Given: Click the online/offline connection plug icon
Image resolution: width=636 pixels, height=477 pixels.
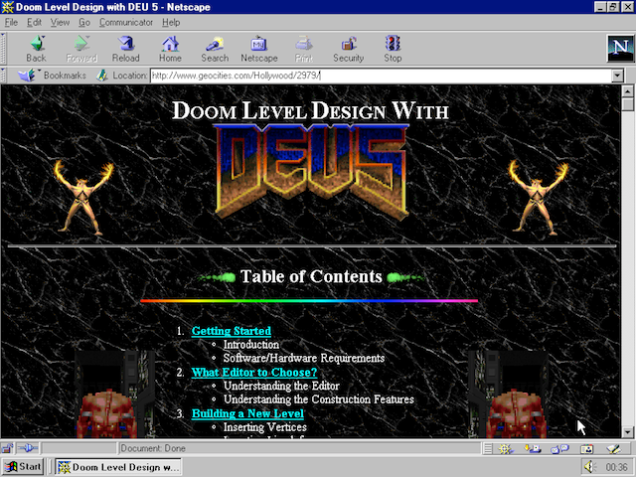Looking at the screenshot, I should click(x=28, y=448).
